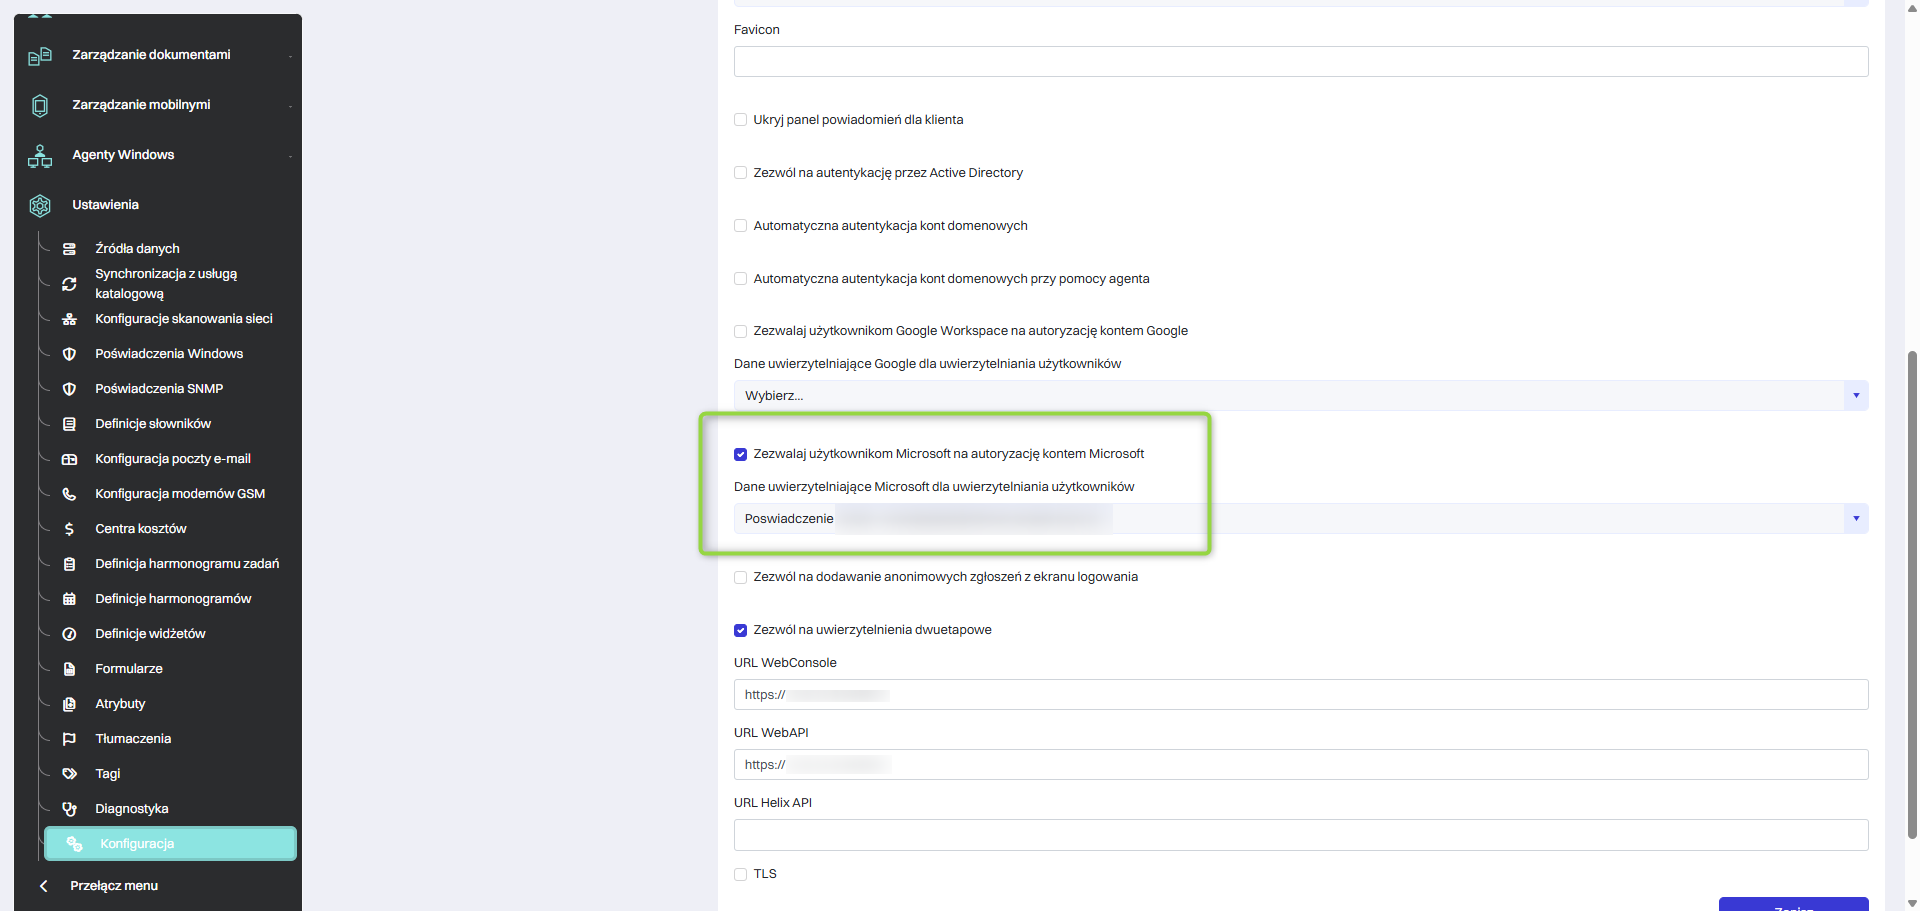This screenshot has width=1920, height=911.
Task: Click the Zarządzanie dokumentami documents icon
Action: pos(40,56)
